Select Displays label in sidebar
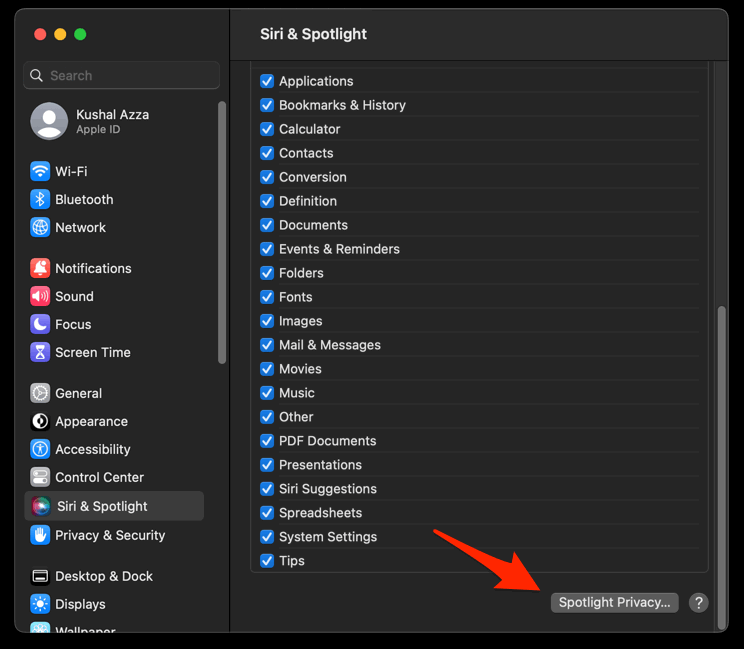 tap(80, 604)
